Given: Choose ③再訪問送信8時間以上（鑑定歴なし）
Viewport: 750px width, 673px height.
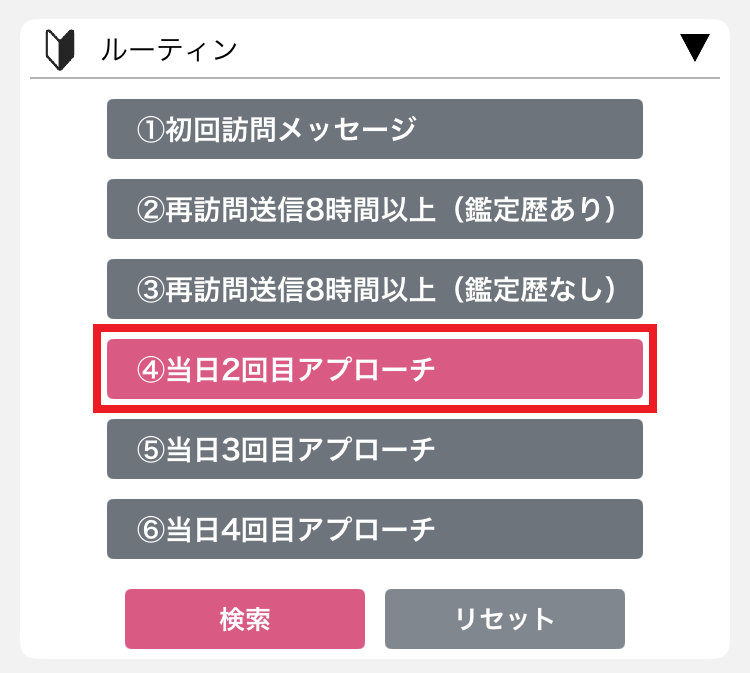Looking at the screenshot, I should [375, 289].
